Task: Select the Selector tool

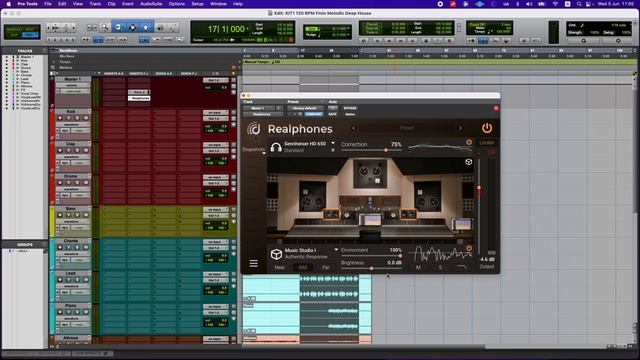Action: tap(132, 28)
